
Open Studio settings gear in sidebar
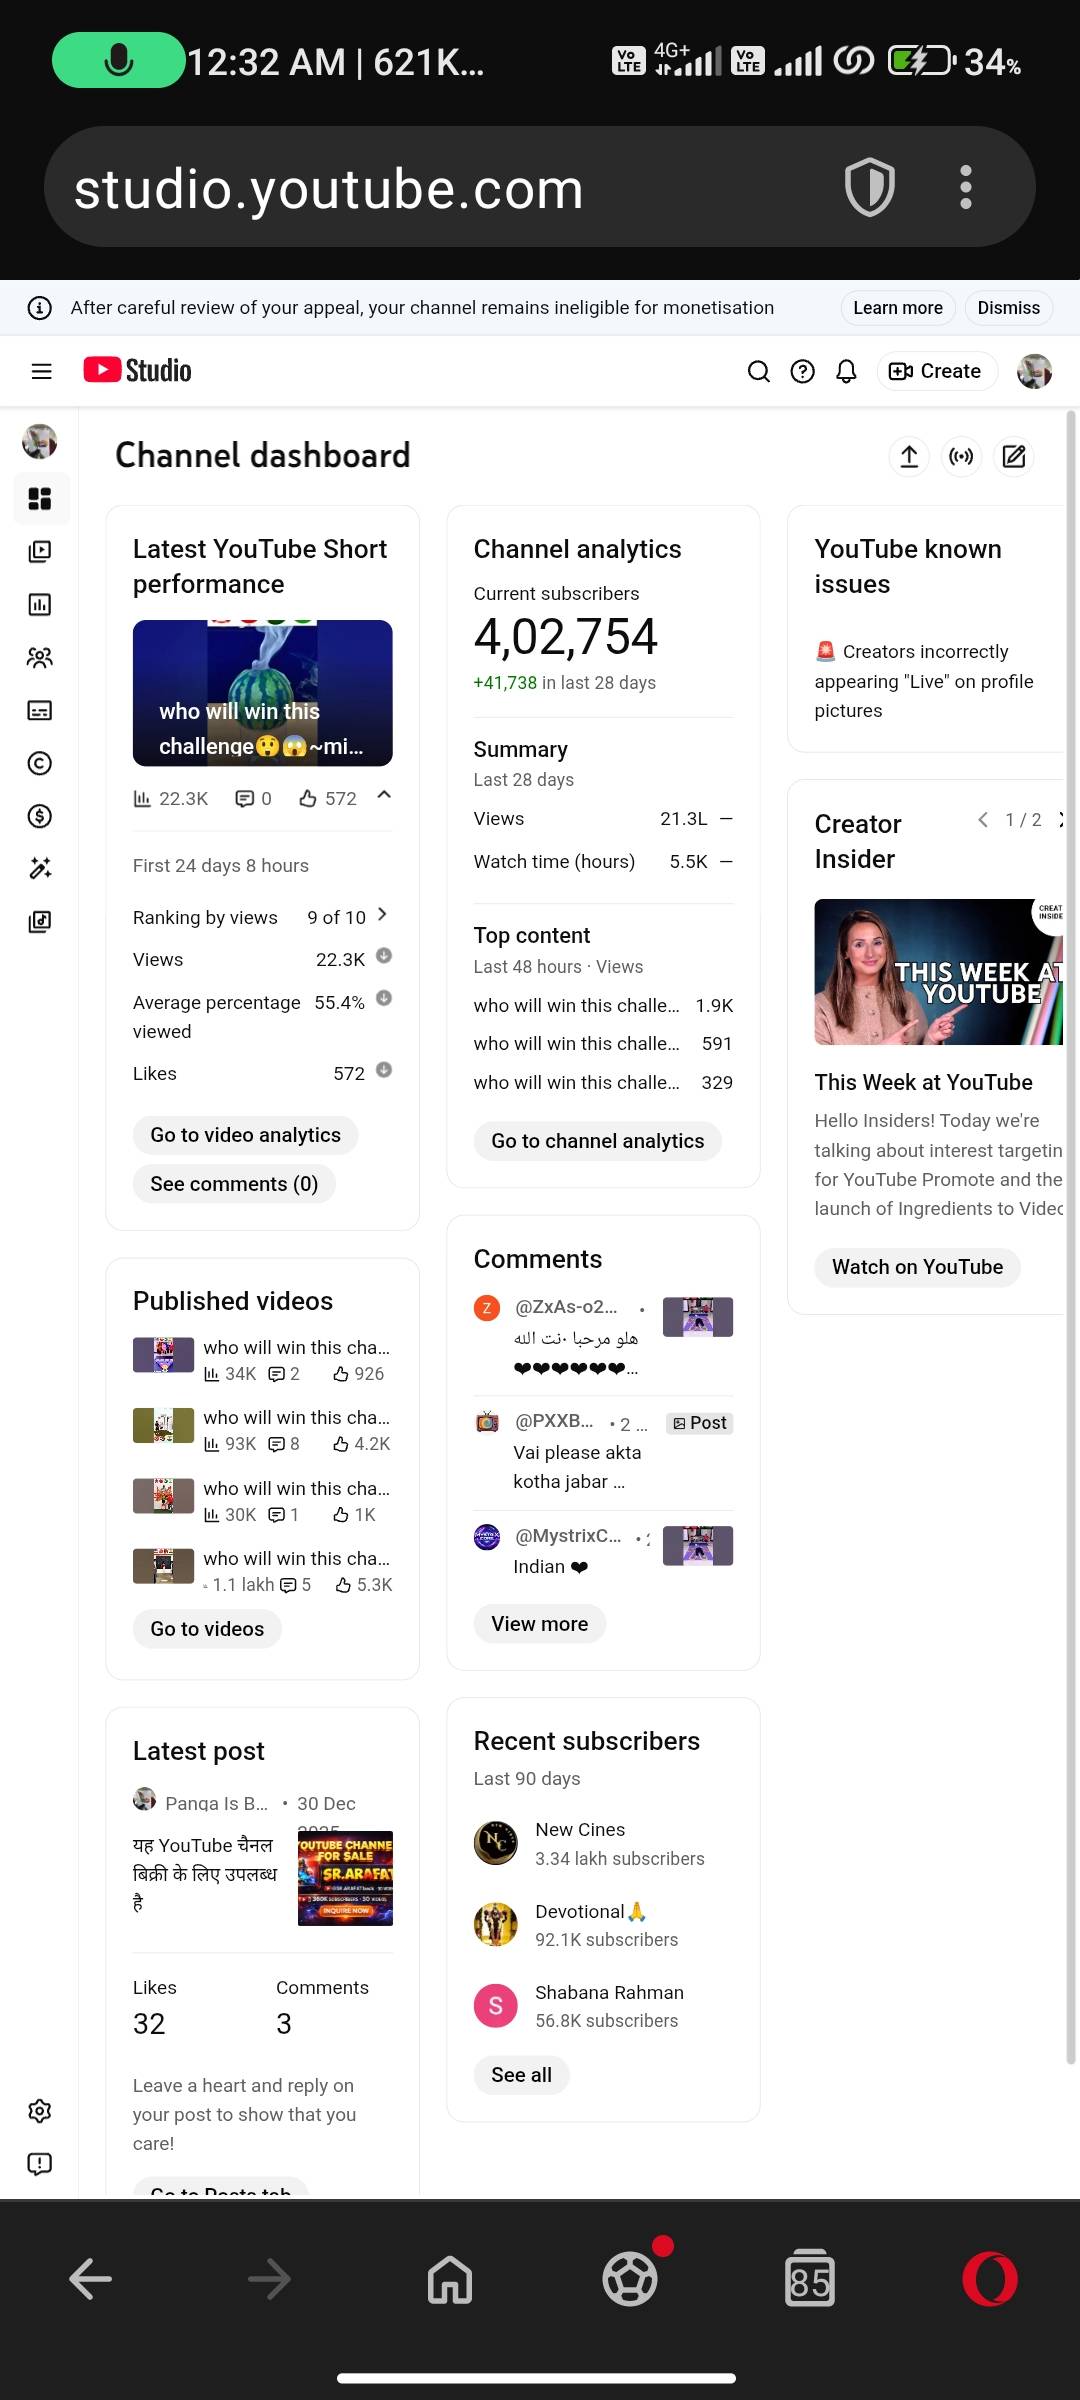(x=40, y=2111)
